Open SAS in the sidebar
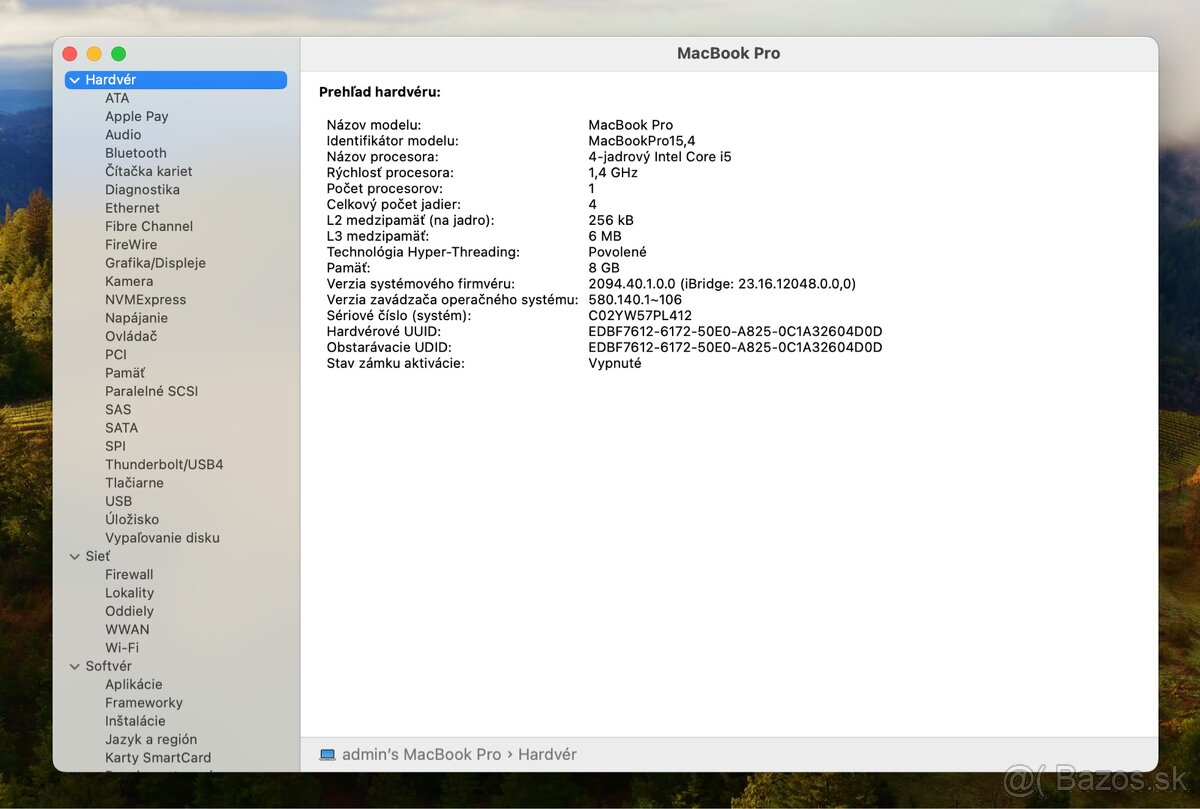 (x=118, y=410)
